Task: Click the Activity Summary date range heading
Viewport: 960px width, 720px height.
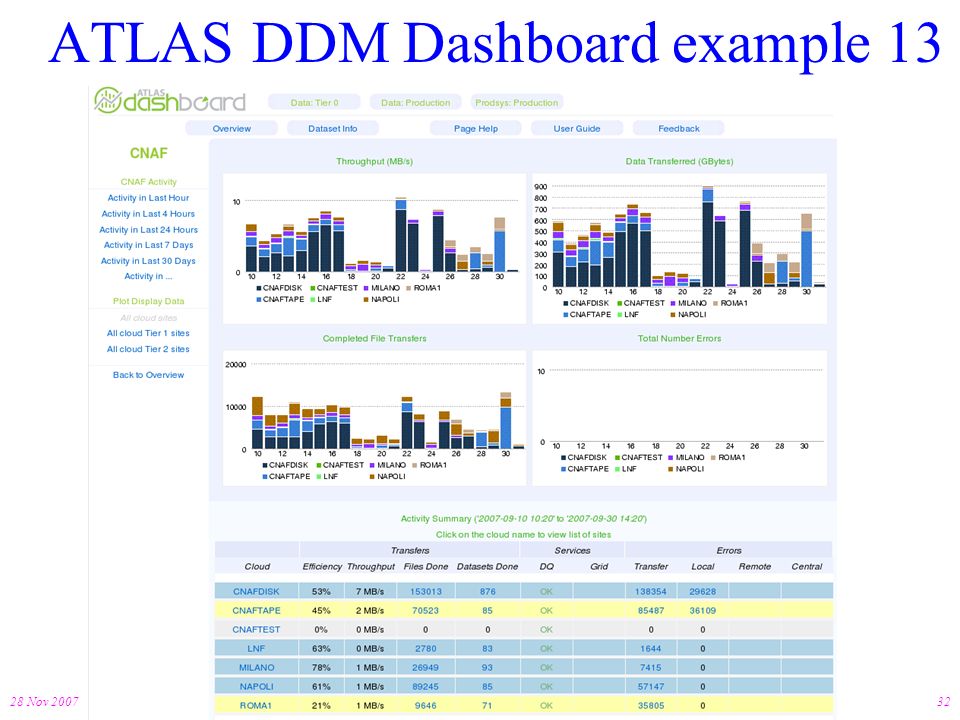Action: [523, 519]
